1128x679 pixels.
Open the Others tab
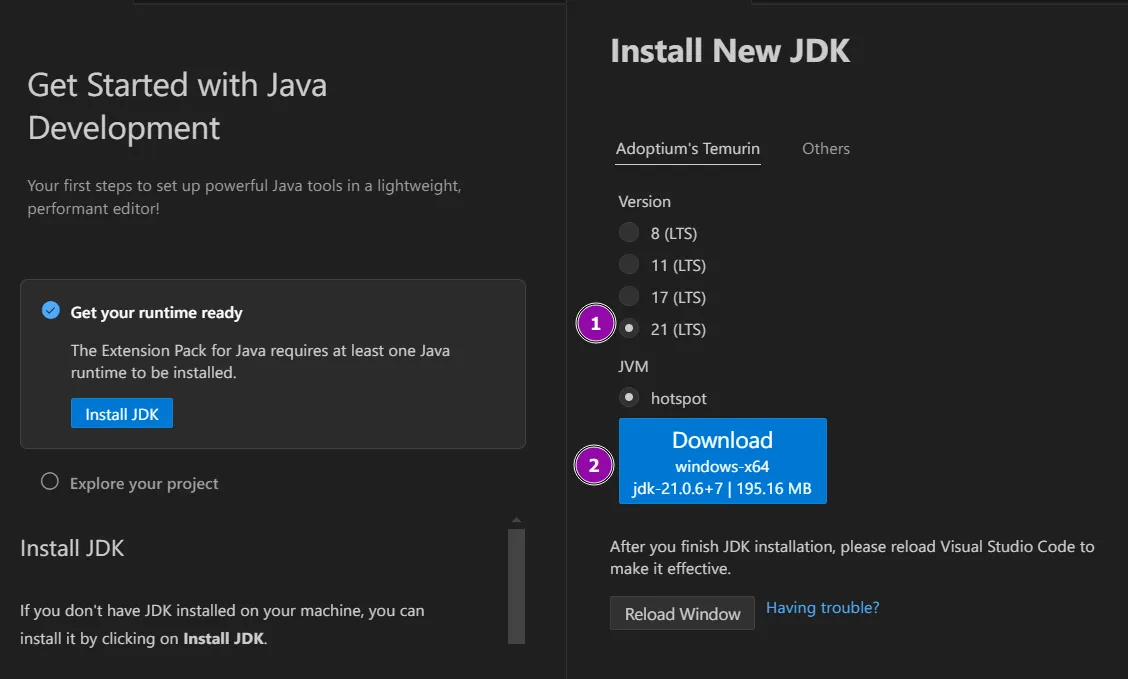coord(825,149)
